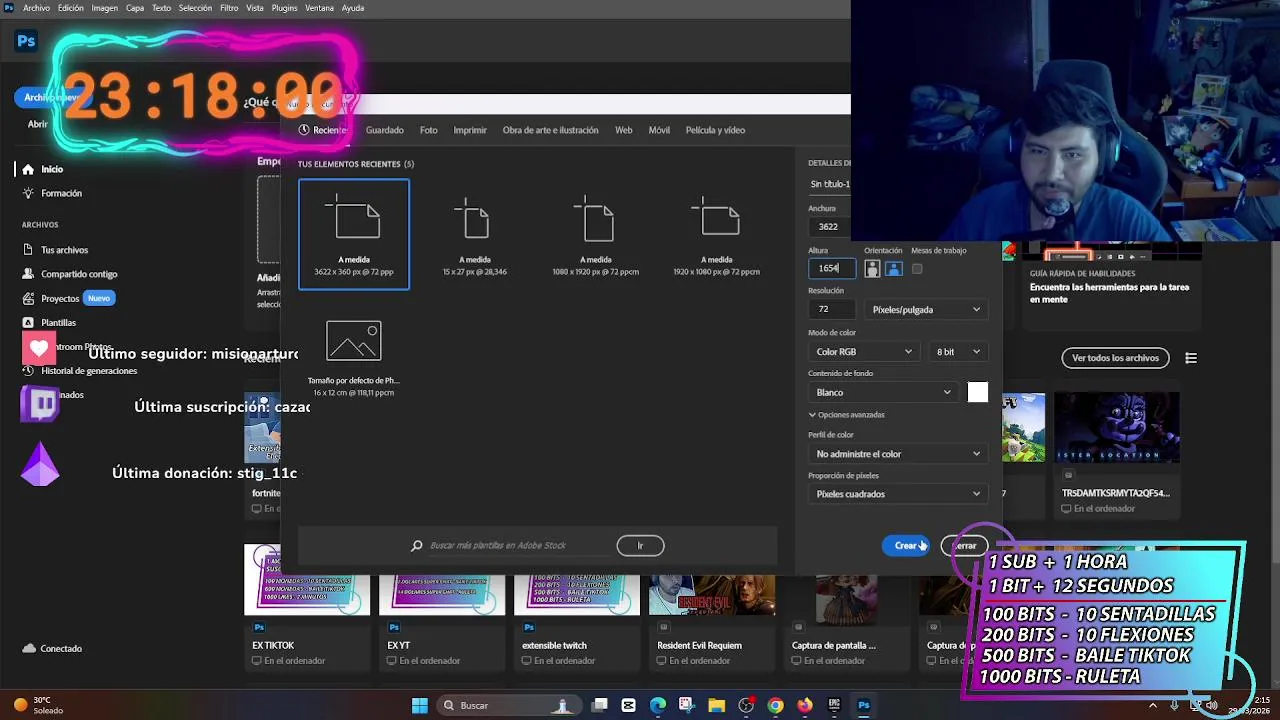Switch the file list to list view
The width and height of the screenshot is (1280, 720).
1191,358
